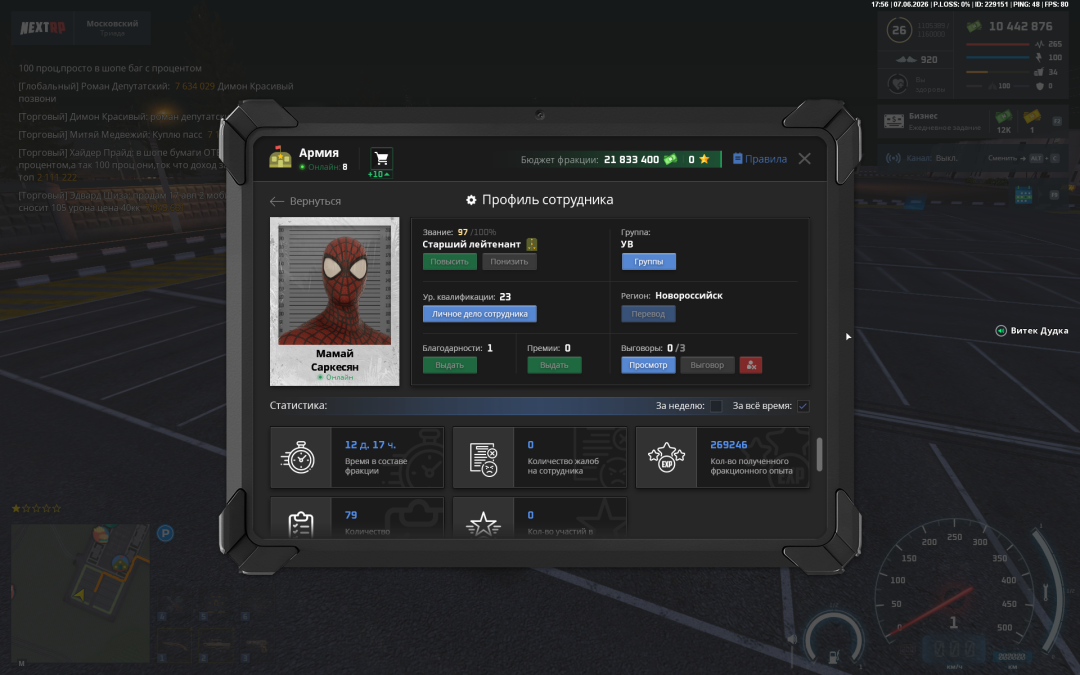Click the chat message from Роман Депутатский
This screenshot has height=675, width=1080.
pos(156,92)
